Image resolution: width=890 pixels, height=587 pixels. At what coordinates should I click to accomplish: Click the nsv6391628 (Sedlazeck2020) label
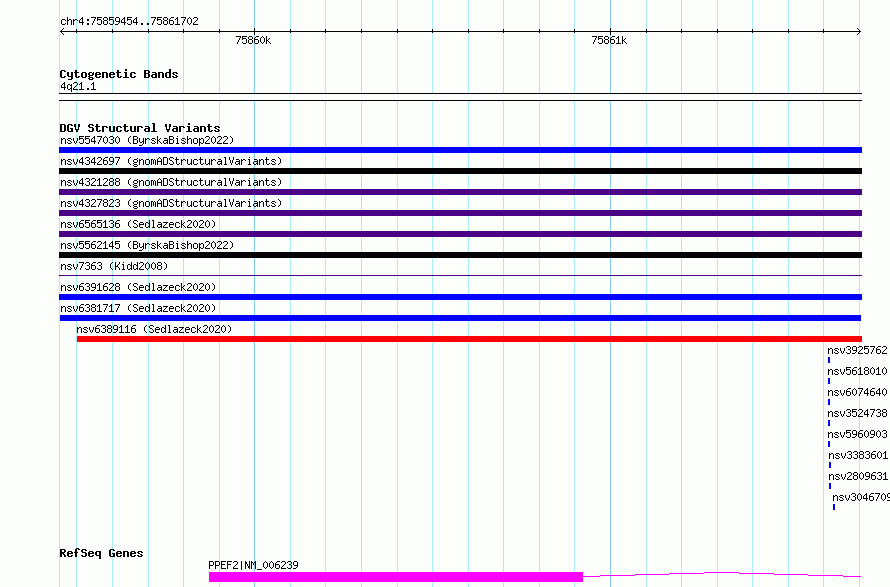point(138,287)
